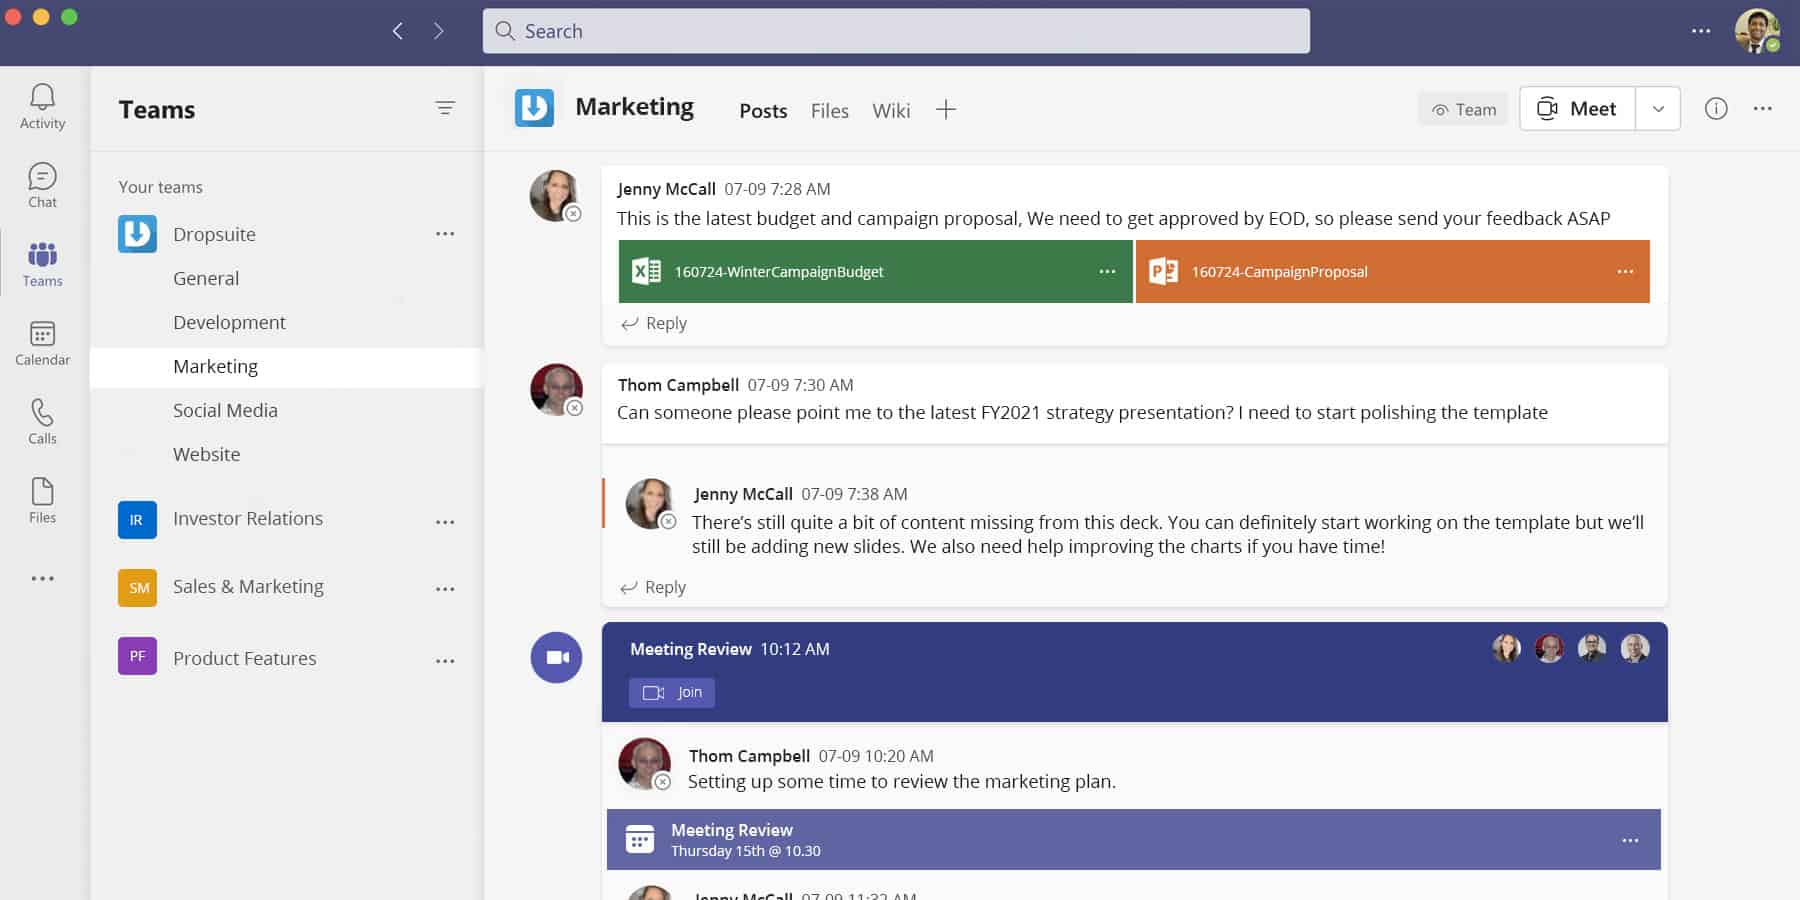Screen dimensions: 1800x900
Task: Click Thom Campbell's name on 10:20 AM post
Action: click(x=749, y=756)
